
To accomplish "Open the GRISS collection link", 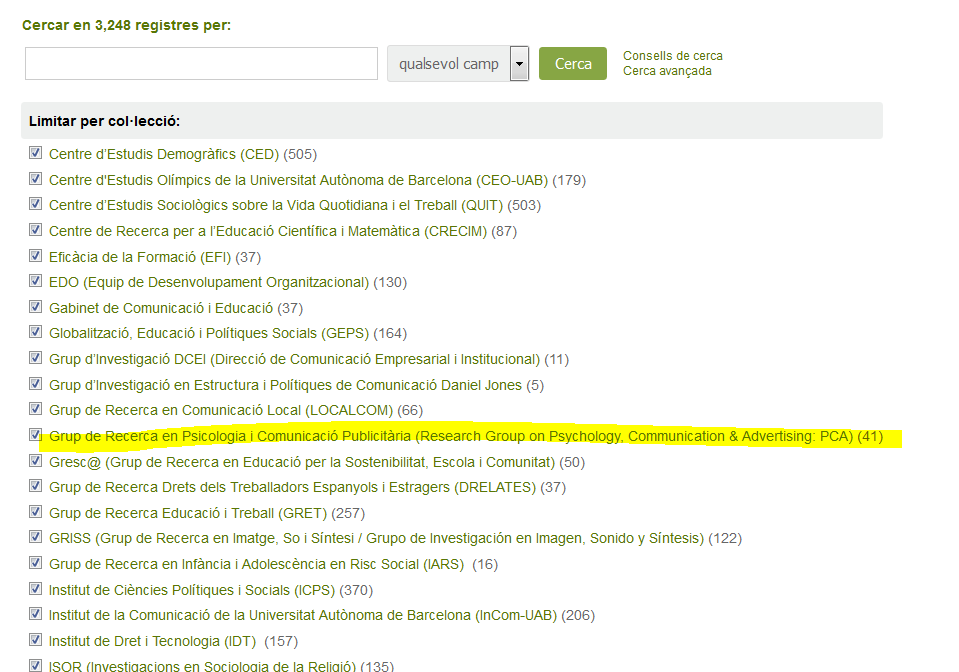I will click(376, 538).
